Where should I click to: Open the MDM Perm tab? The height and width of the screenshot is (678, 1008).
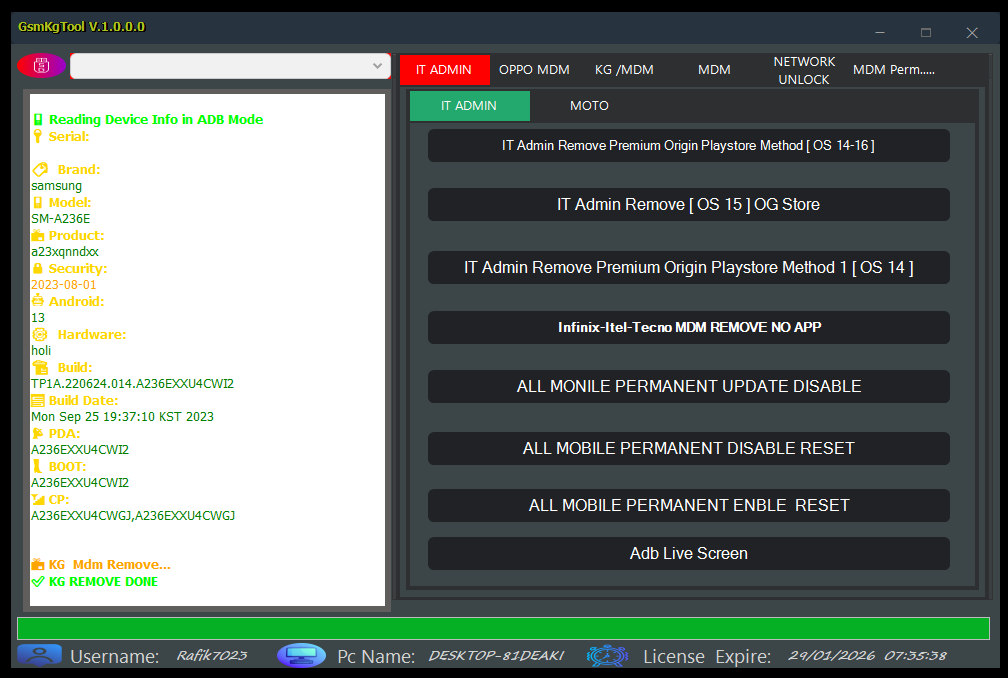pyautogui.click(x=893, y=70)
